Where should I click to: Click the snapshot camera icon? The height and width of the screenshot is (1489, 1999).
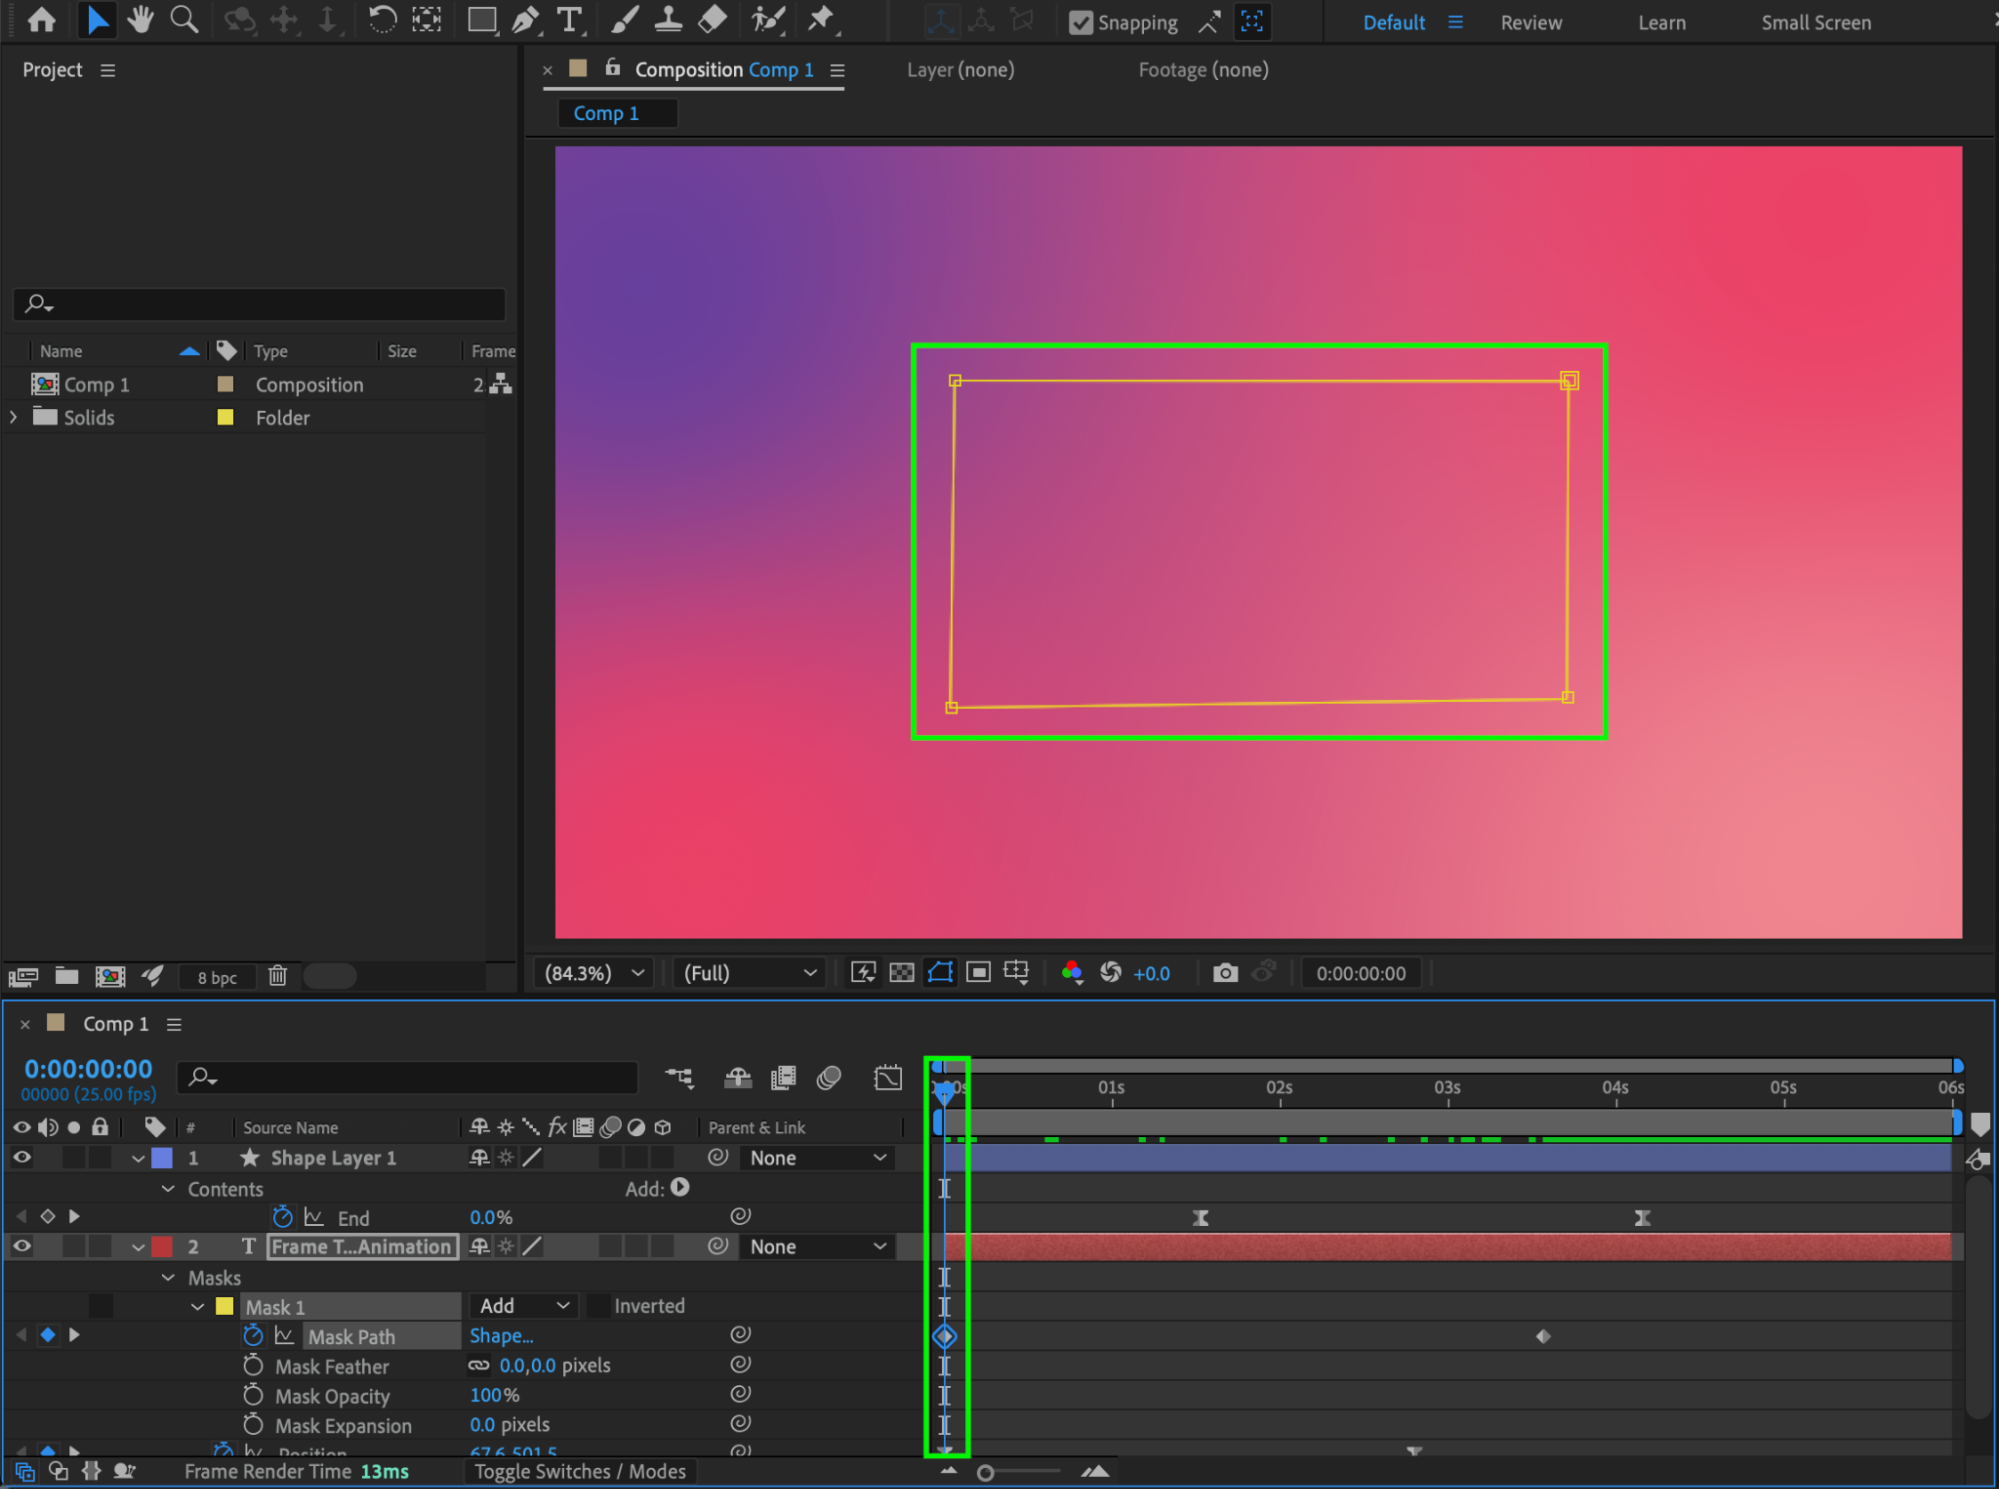(x=1224, y=973)
